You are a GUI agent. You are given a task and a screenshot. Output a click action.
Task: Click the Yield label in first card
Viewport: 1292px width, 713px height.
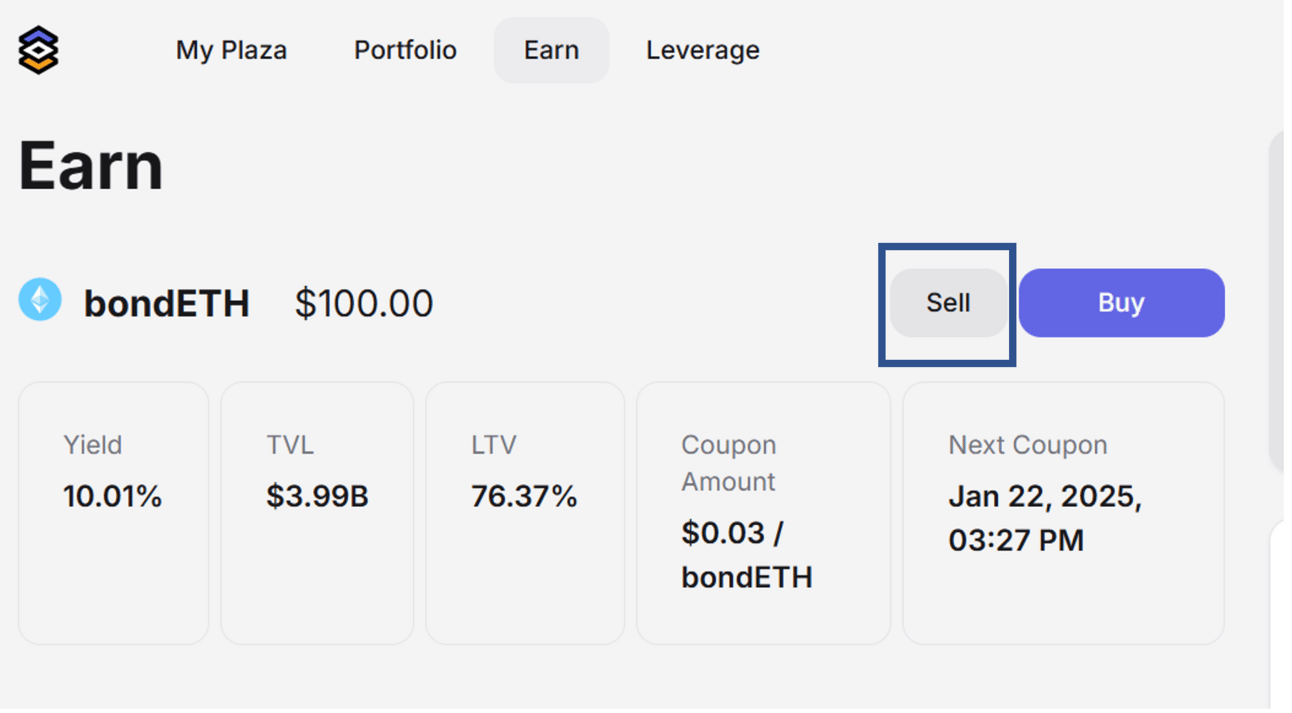point(93,445)
